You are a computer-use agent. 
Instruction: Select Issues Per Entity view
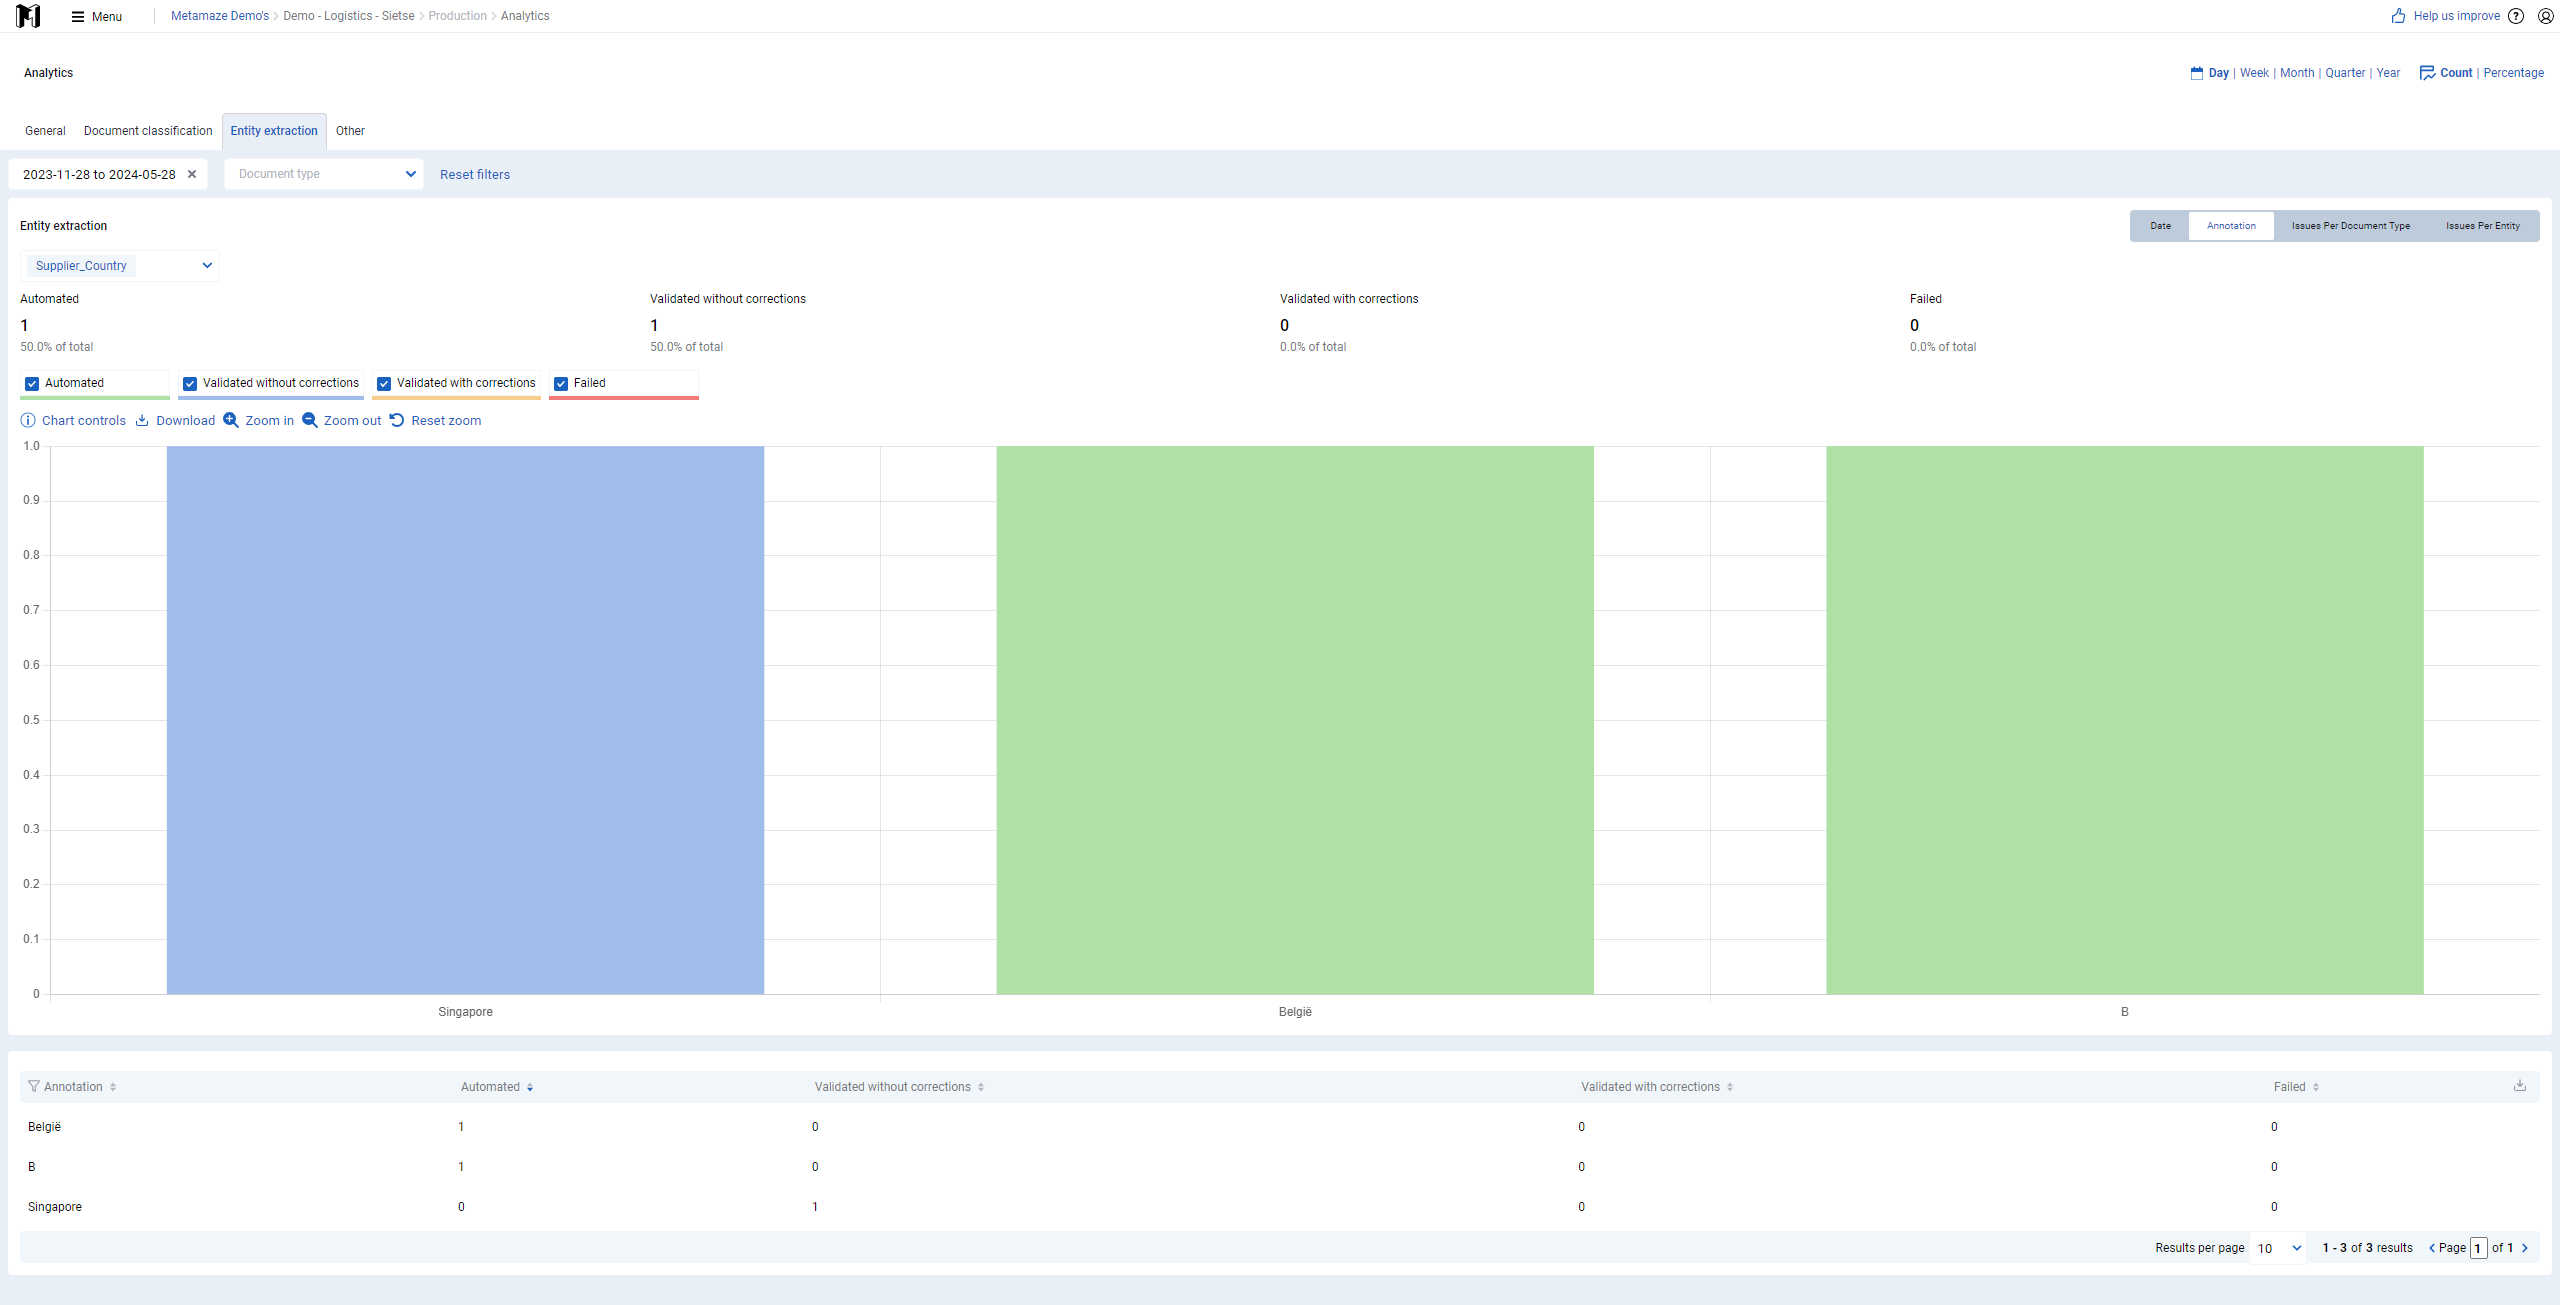point(2482,226)
